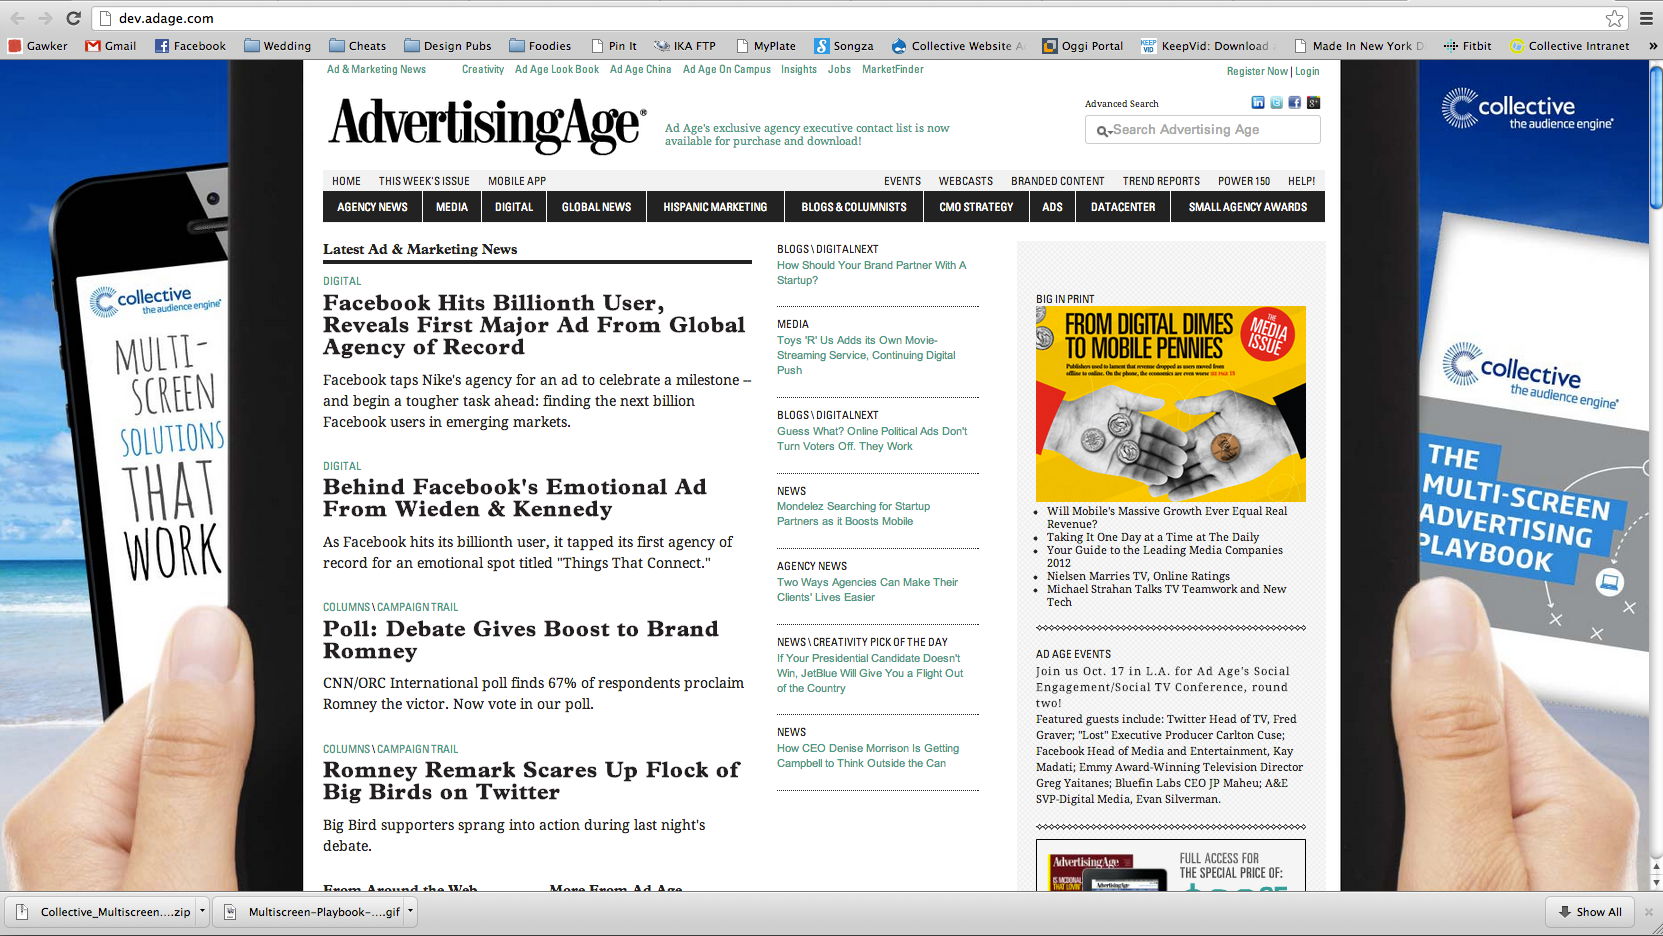
Task: Click the Search Advertising Age field
Action: pos(1212,130)
